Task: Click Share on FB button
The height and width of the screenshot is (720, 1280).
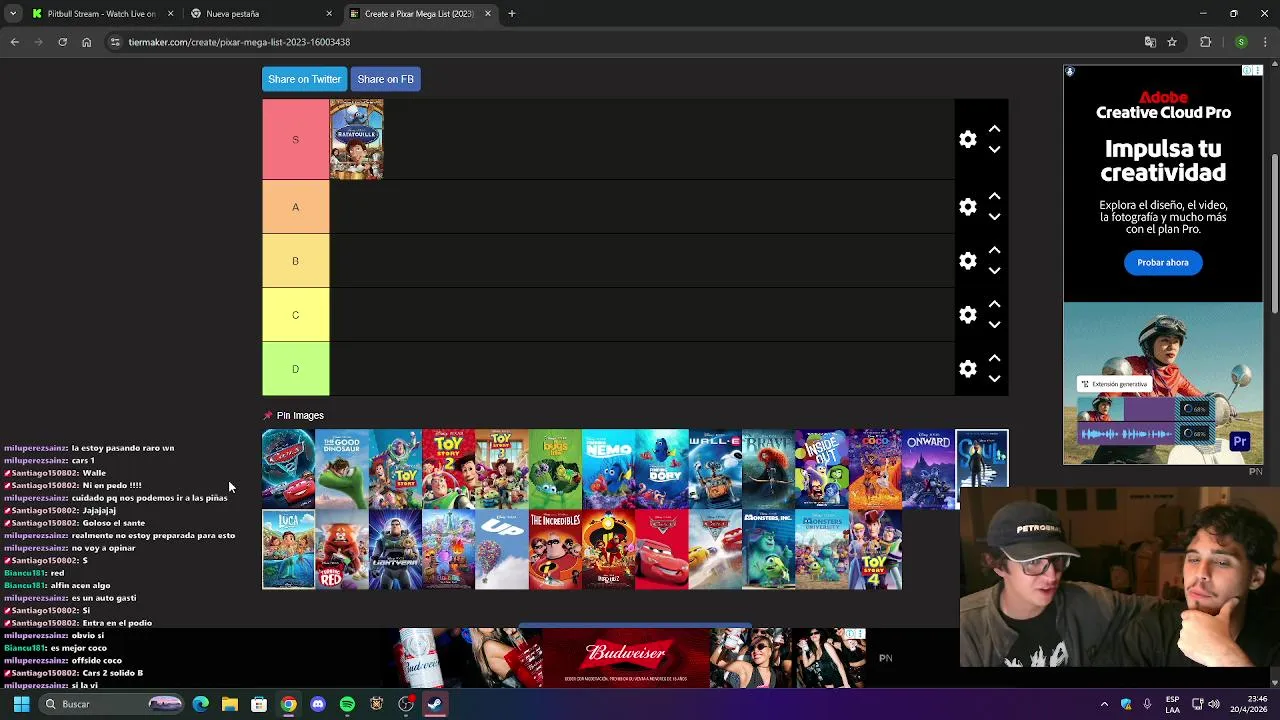Action: 385,79
